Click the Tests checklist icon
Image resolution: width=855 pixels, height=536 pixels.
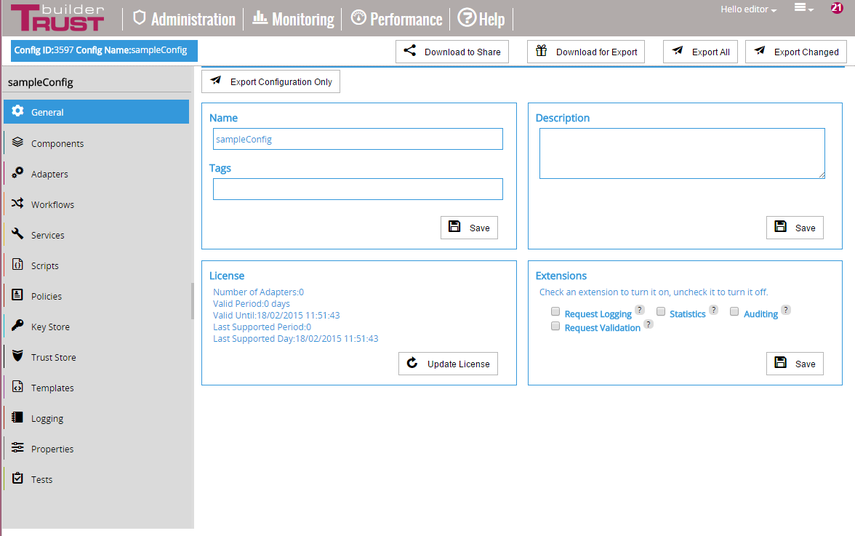(x=17, y=478)
